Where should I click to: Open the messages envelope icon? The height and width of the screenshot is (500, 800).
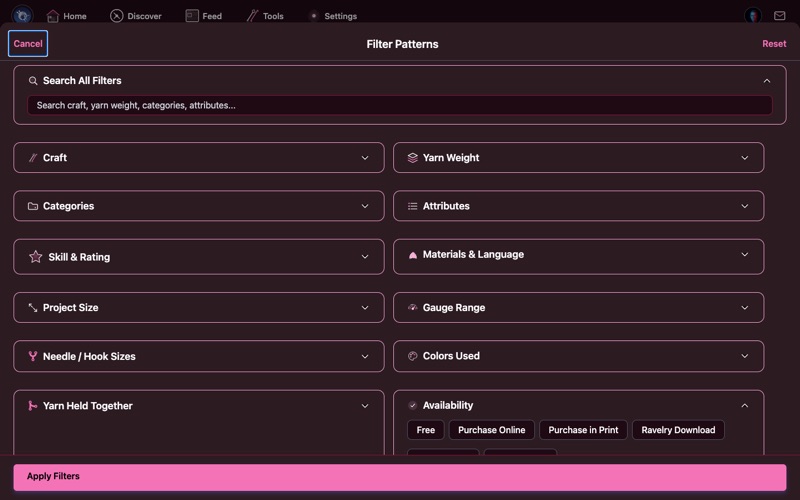click(x=780, y=16)
